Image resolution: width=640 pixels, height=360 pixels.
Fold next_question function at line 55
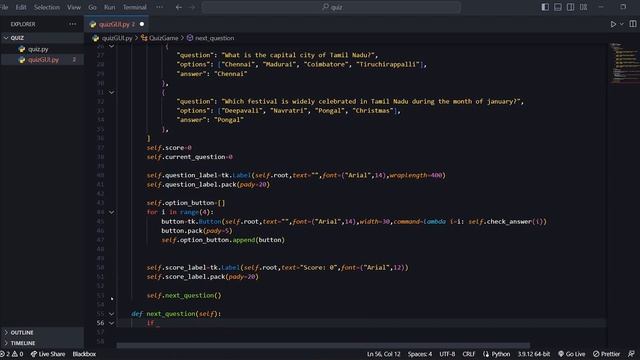(x=111, y=314)
